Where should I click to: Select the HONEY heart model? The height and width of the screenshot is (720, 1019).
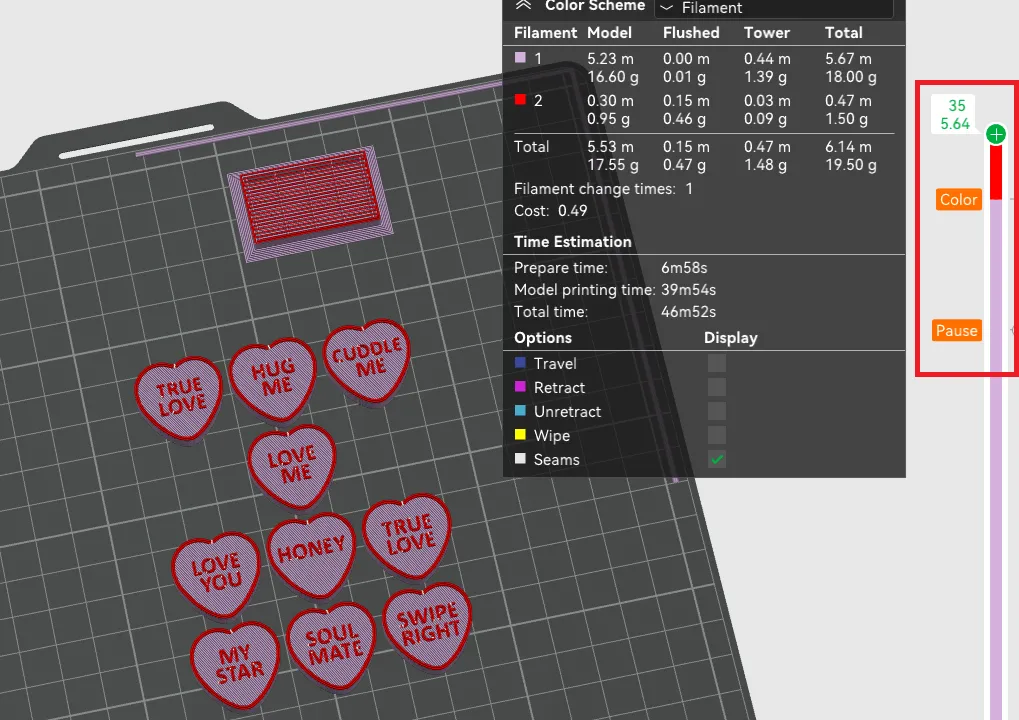point(311,554)
